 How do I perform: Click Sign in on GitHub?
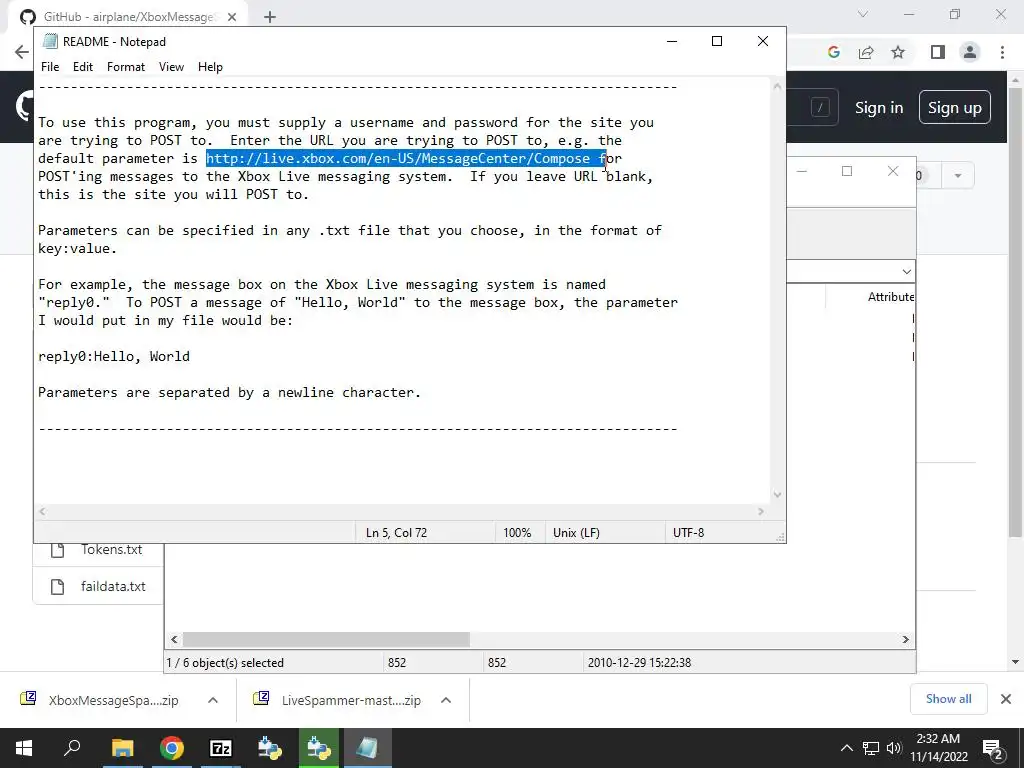[x=879, y=108]
